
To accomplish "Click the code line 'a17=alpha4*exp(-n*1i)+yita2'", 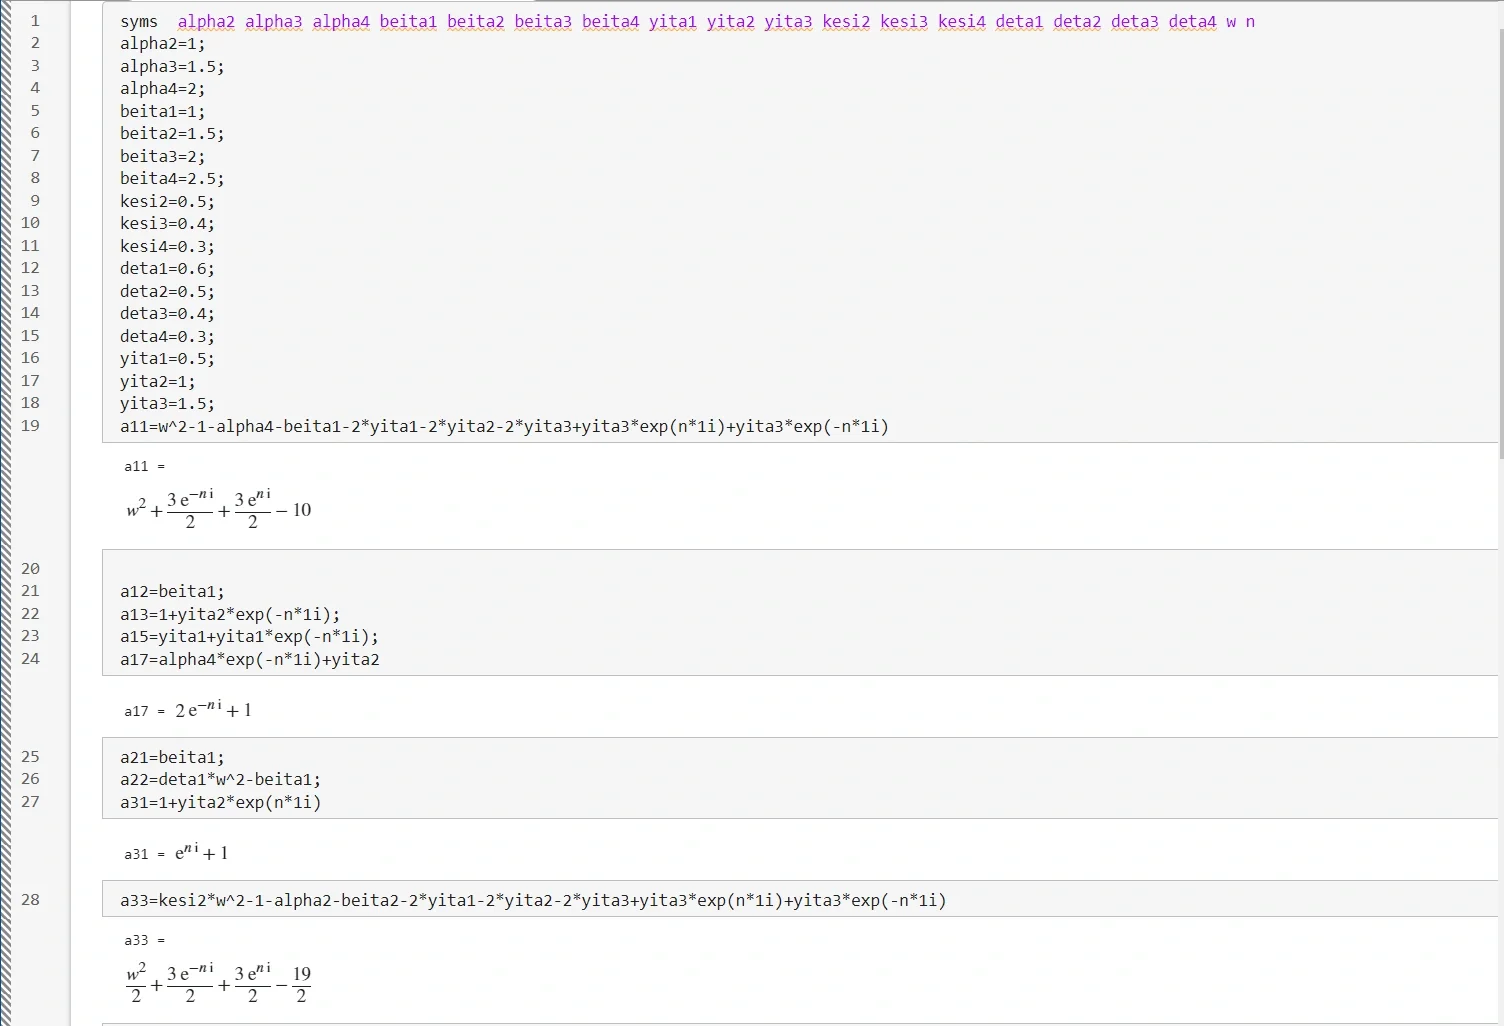I will [x=250, y=660].
